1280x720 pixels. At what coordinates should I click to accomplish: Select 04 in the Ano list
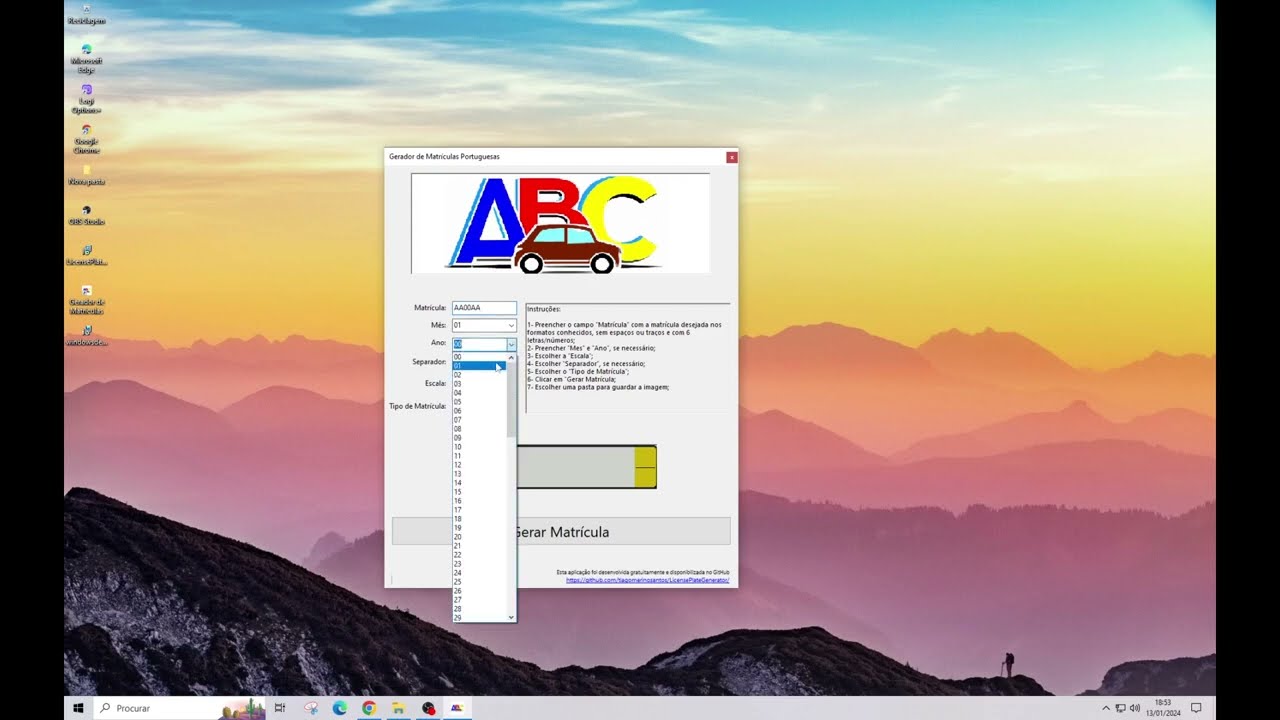tap(480, 393)
